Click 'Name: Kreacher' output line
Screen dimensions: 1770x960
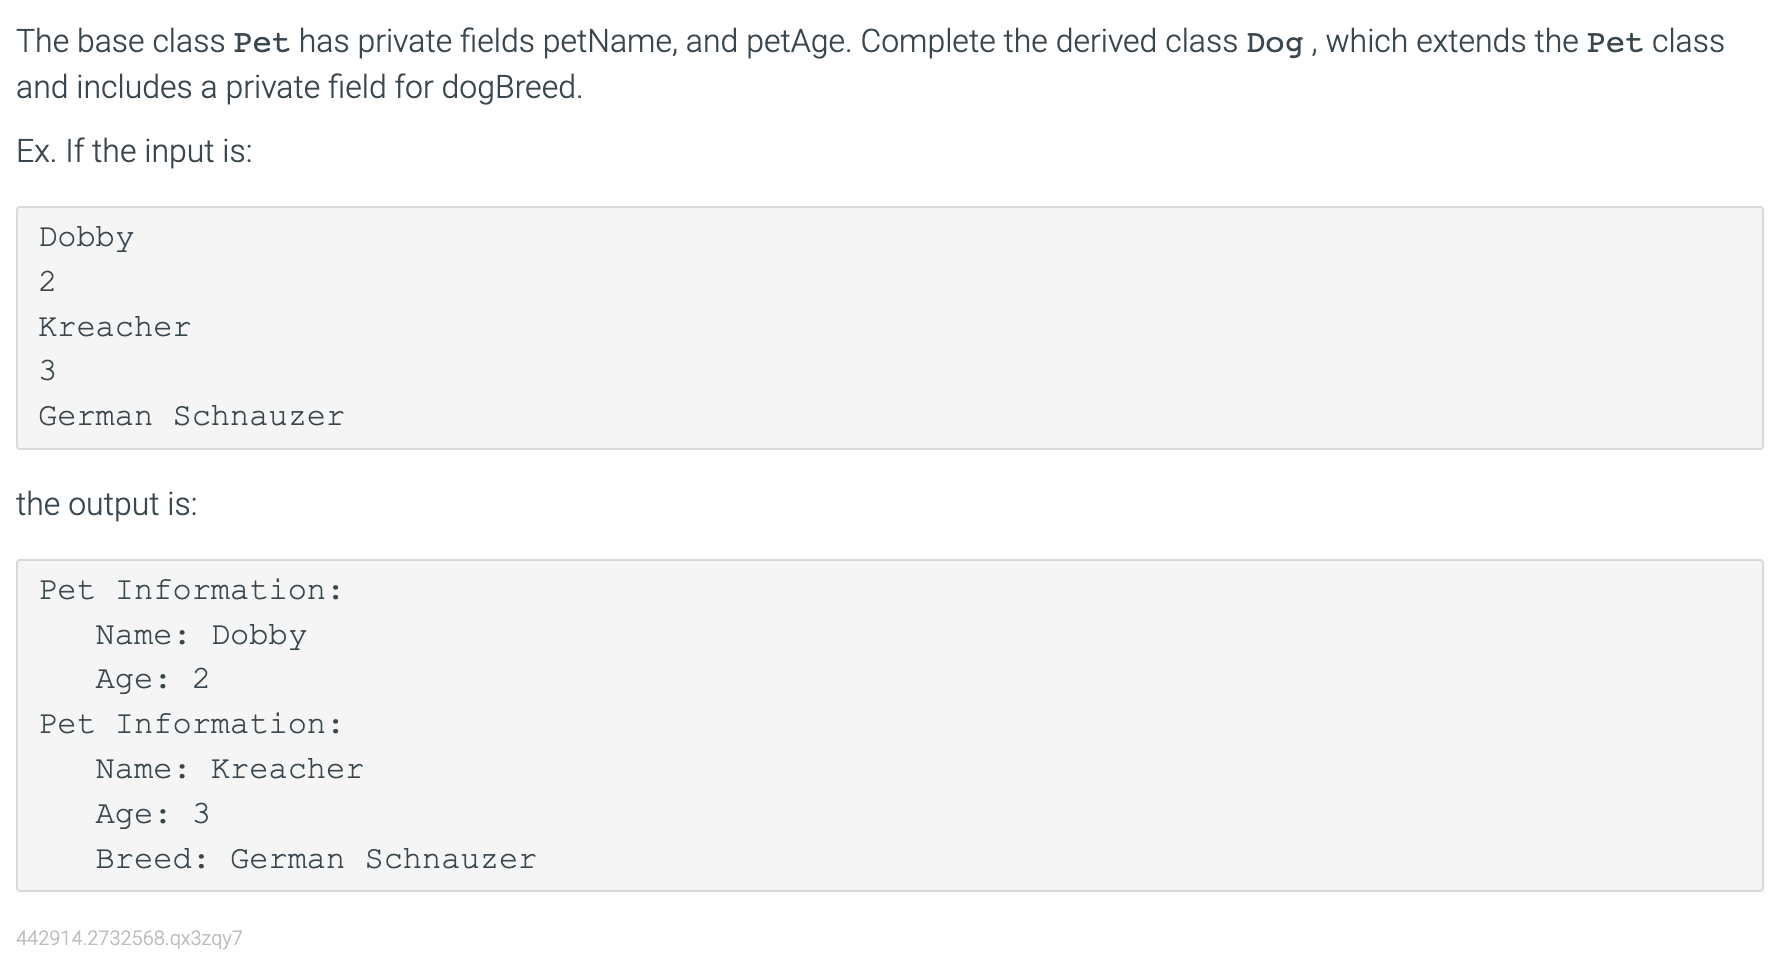(x=229, y=769)
